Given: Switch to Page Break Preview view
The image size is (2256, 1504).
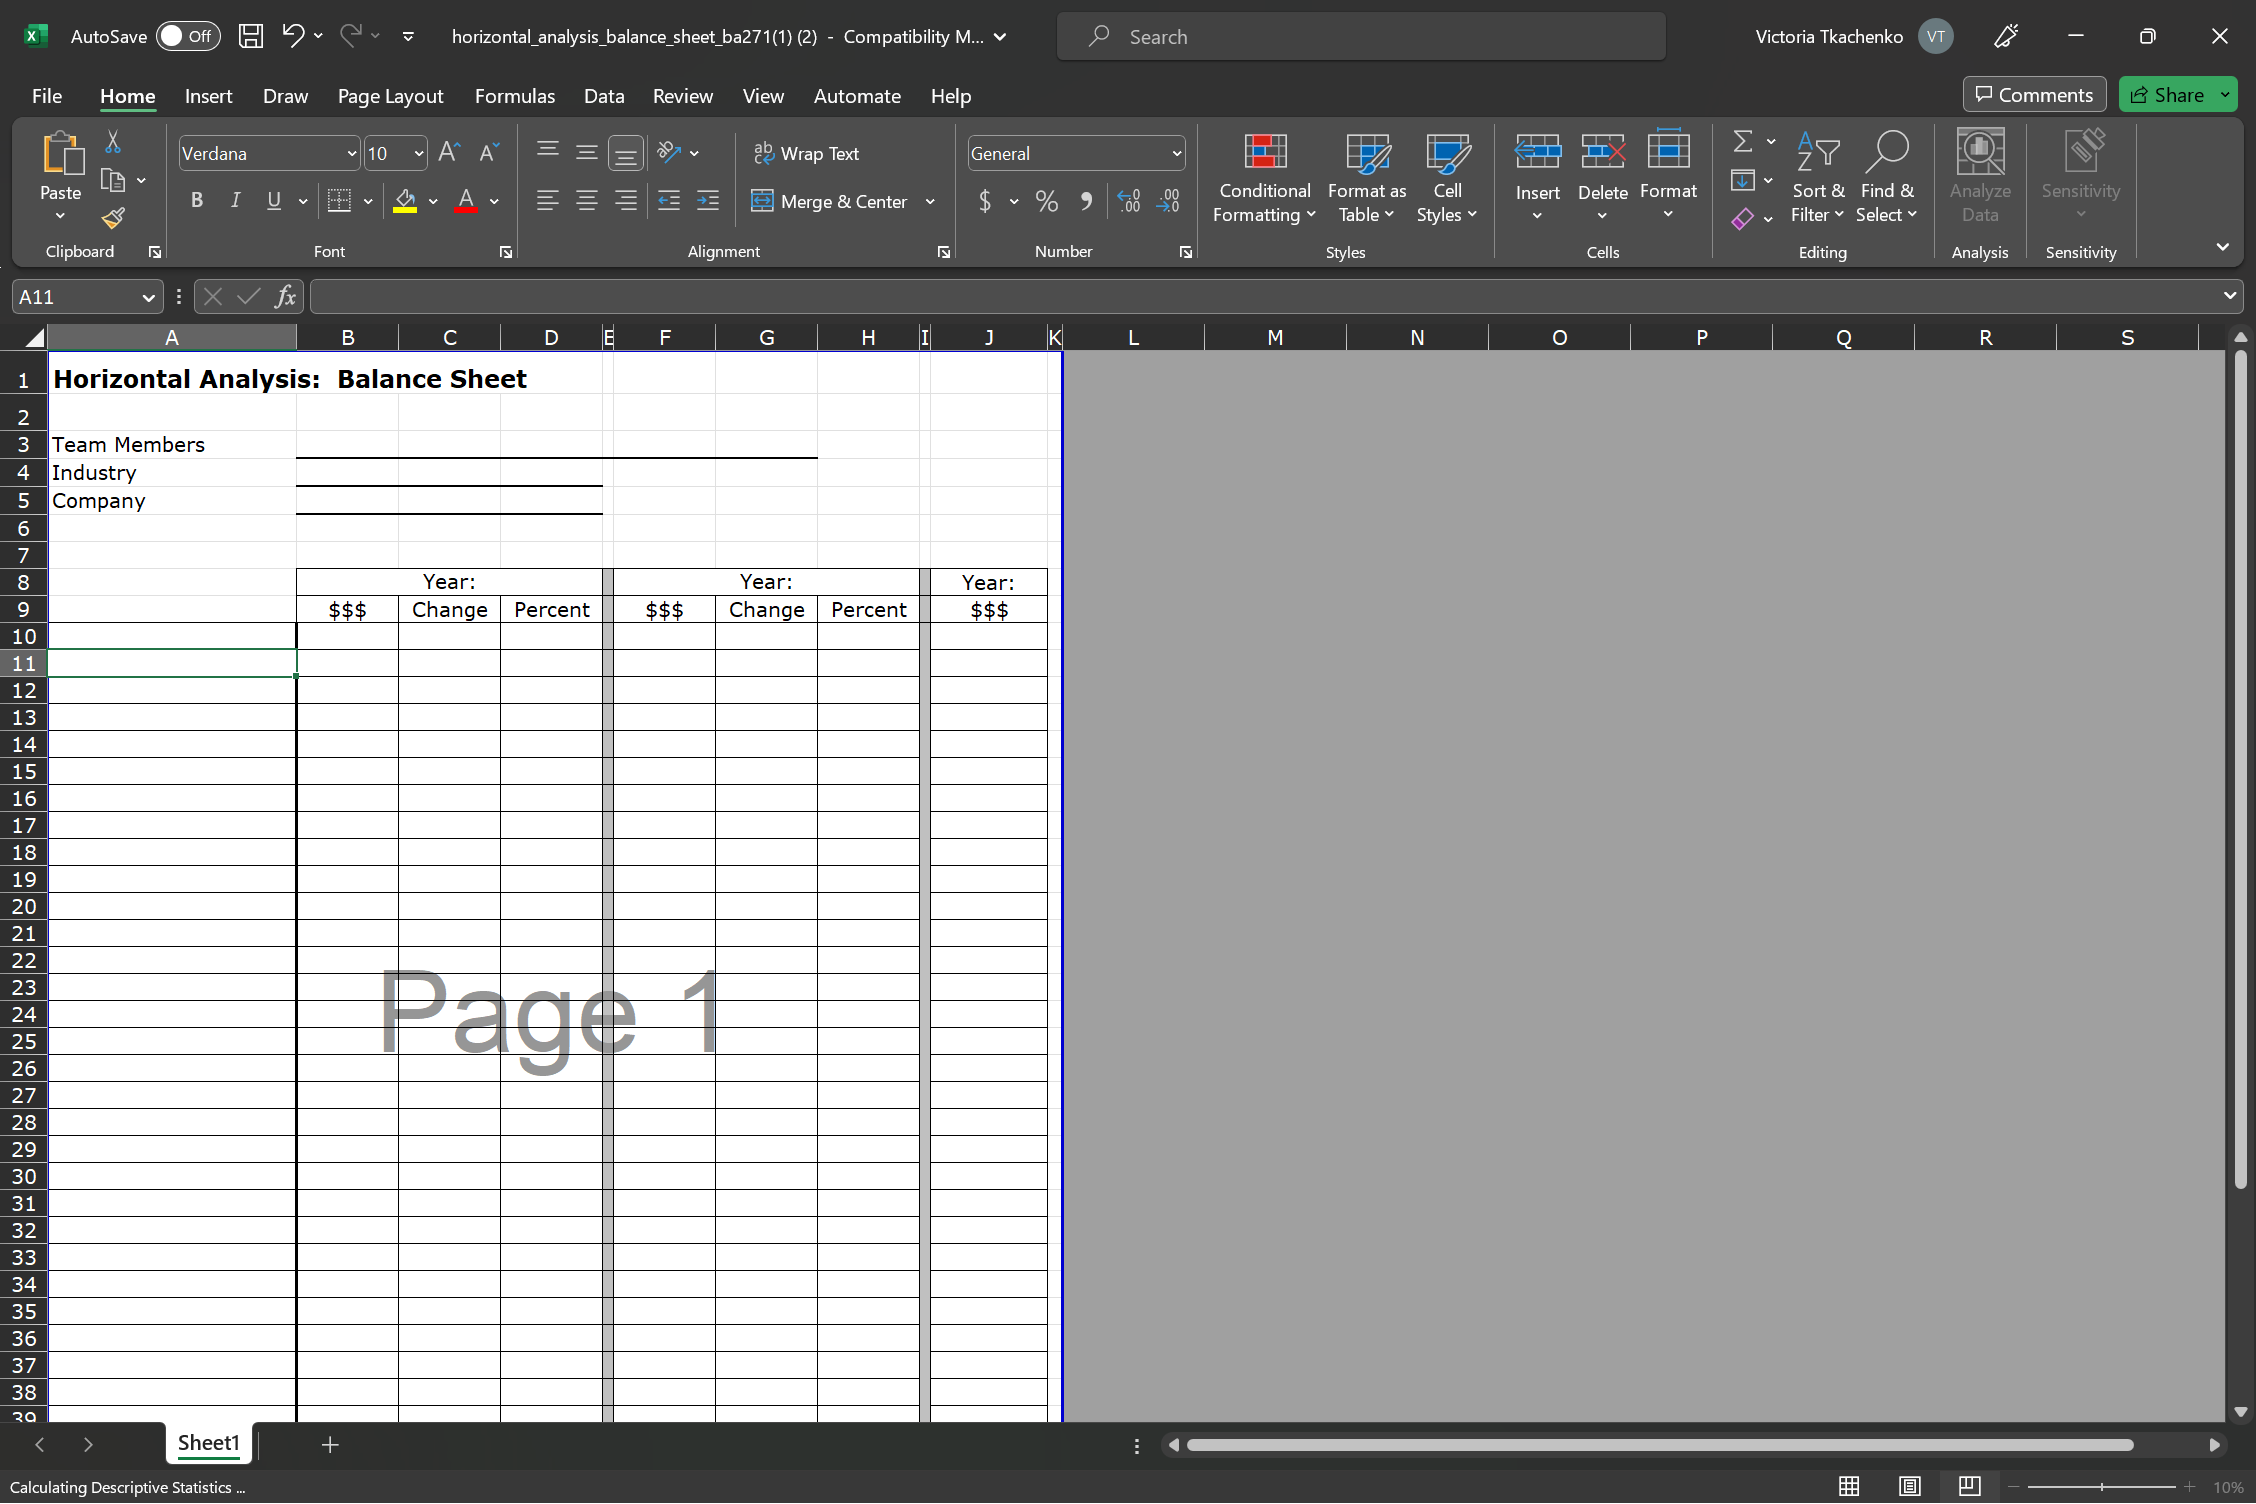Looking at the screenshot, I should pyautogui.click(x=1969, y=1486).
